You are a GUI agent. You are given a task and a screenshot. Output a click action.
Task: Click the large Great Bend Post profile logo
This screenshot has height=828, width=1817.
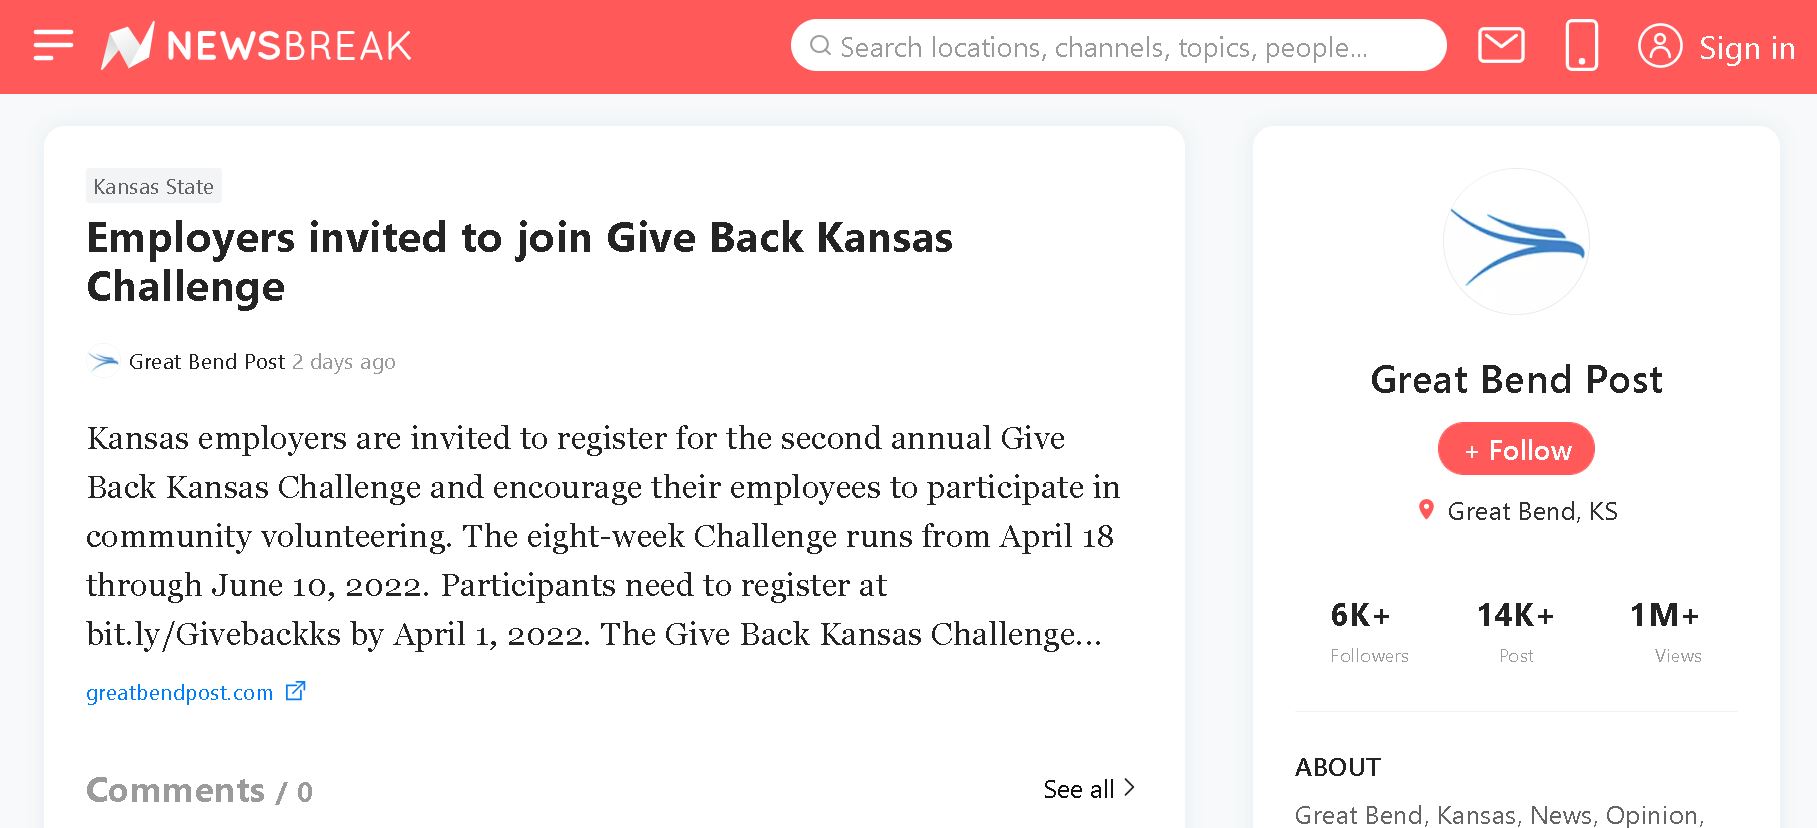pyautogui.click(x=1516, y=242)
